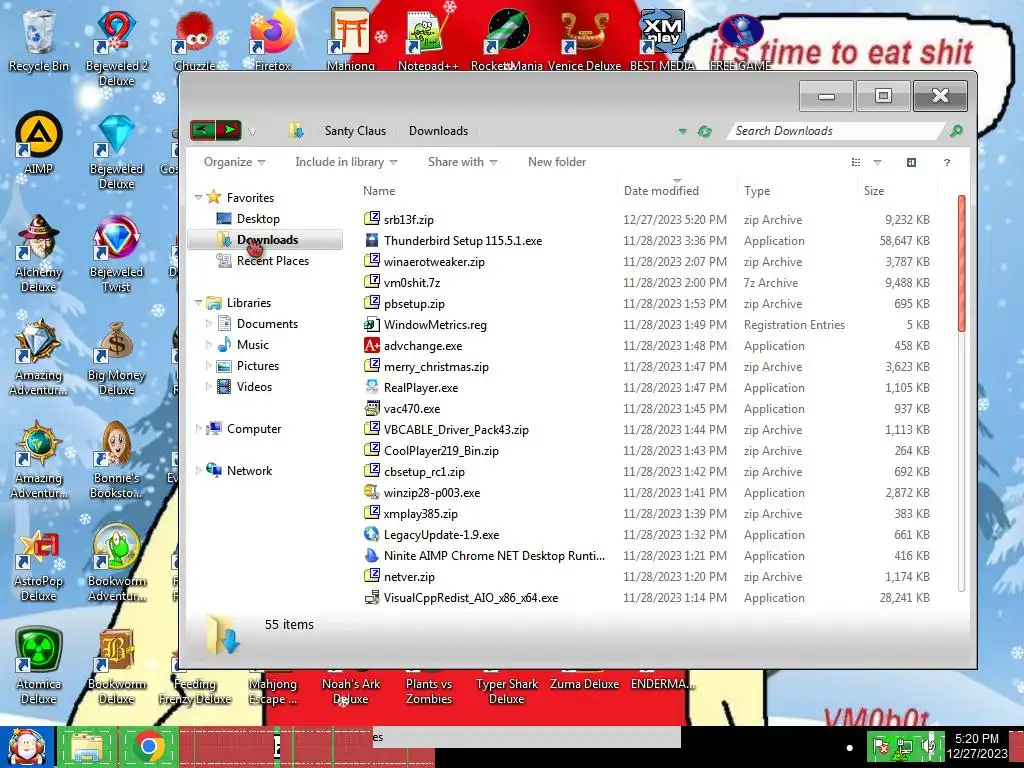Viewport: 1024px width, 768px height.
Task: Select vac470.exe application icon
Action: pyautogui.click(x=372, y=408)
